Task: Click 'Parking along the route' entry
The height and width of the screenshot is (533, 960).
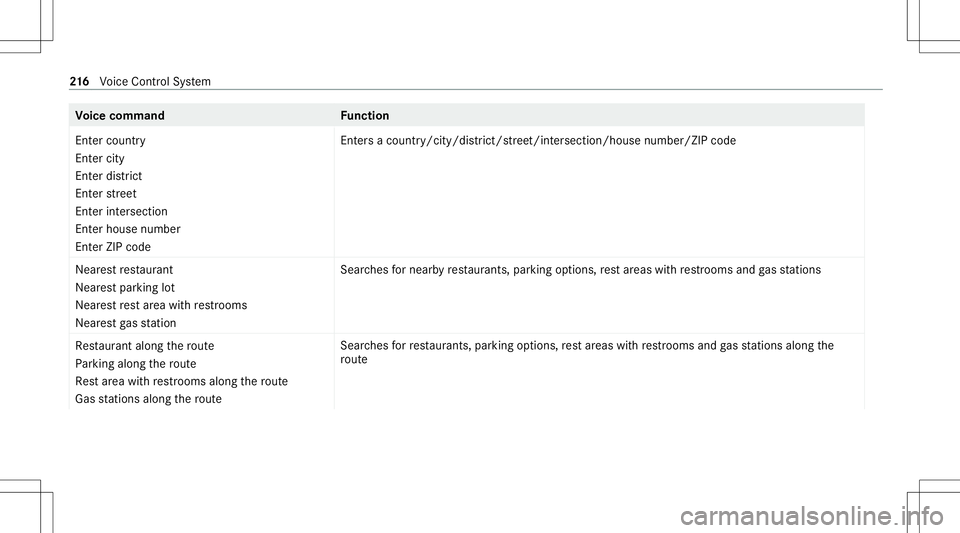Action: point(136,364)
